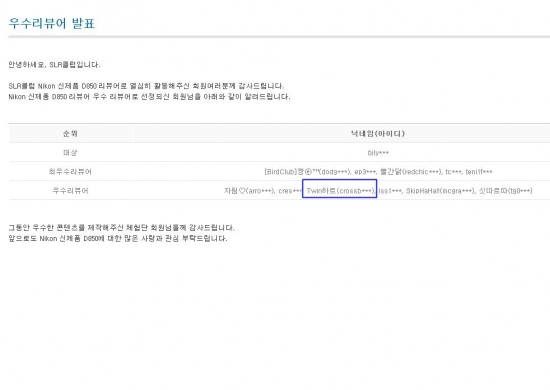The height and width of the screenshot is (390, 550).
Task: Click the 자림♡(arro***) nickname
Action: tap(249, 190)
